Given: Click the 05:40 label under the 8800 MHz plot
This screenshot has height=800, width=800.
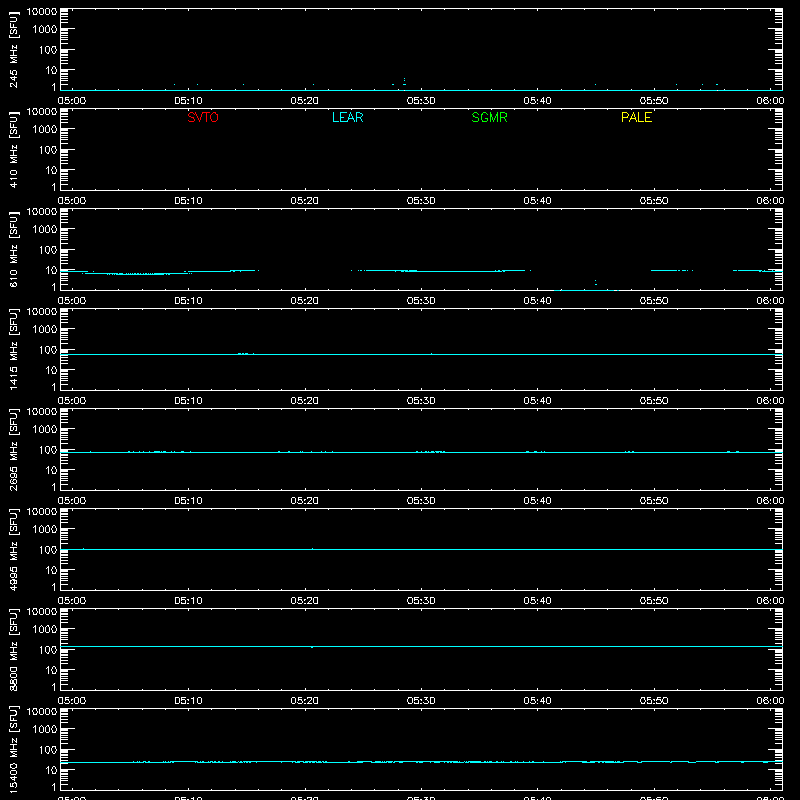Looking at the screenshot, I should [537, 701].
